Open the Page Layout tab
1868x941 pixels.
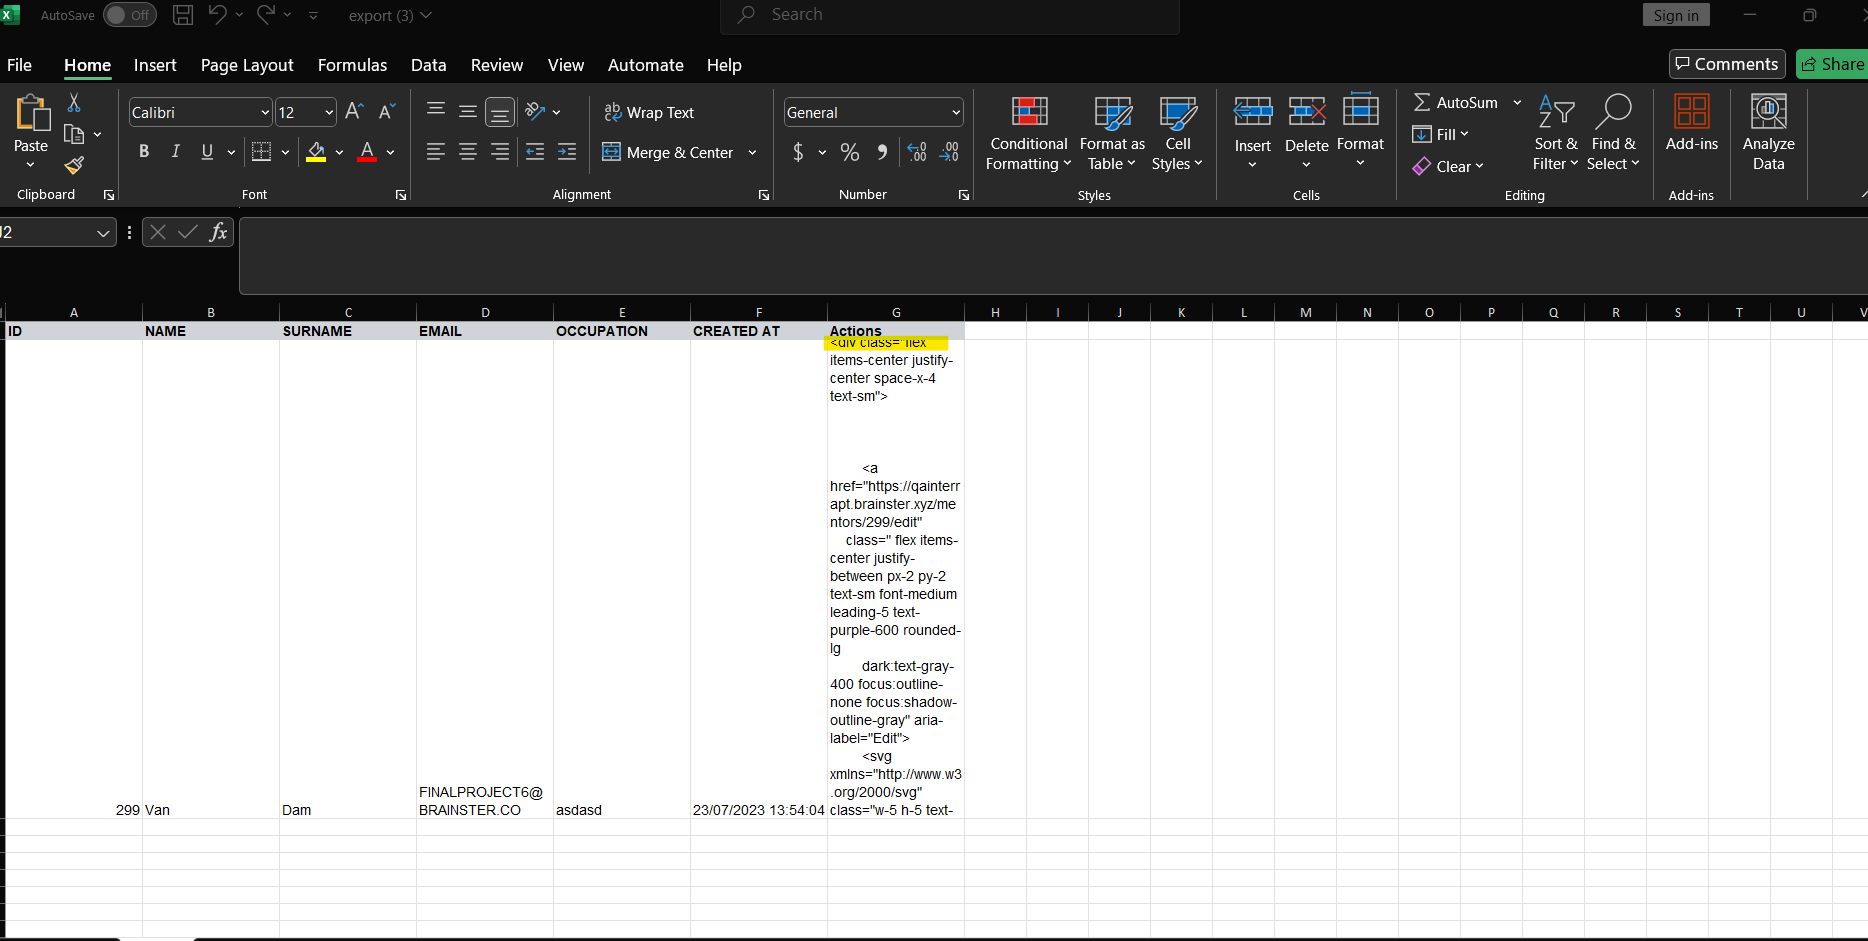(x=247, y=65)
